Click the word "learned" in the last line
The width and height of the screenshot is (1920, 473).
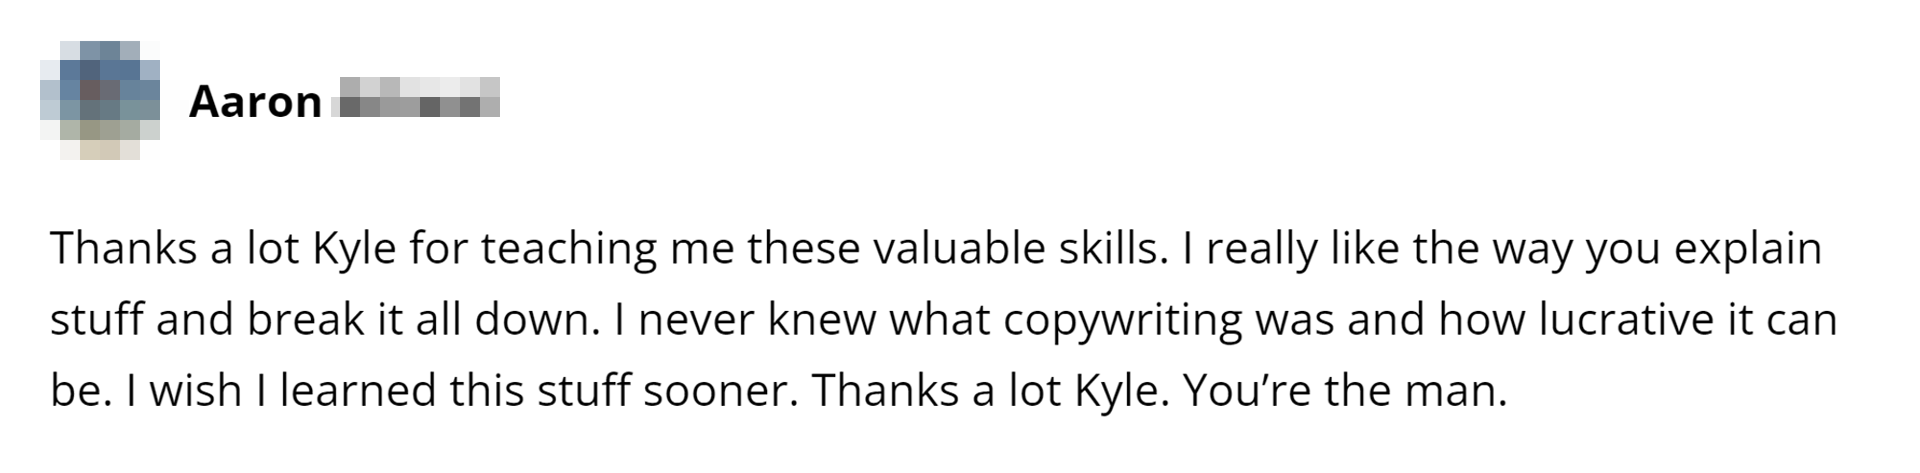pyautogui.click(x=358, y=391)
